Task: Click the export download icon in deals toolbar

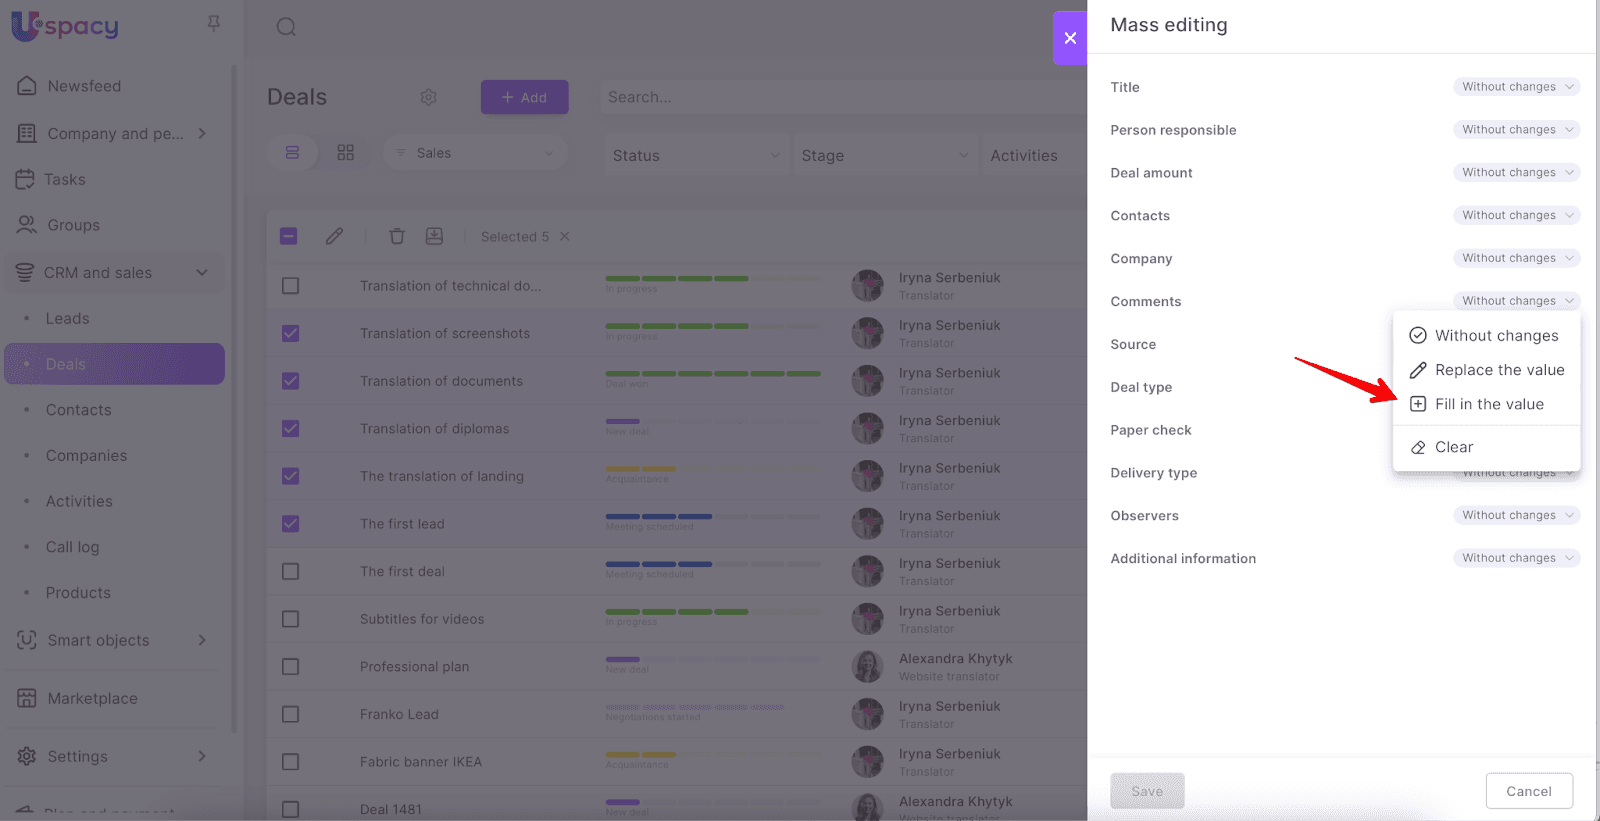Action: click(x=434, y=236)
